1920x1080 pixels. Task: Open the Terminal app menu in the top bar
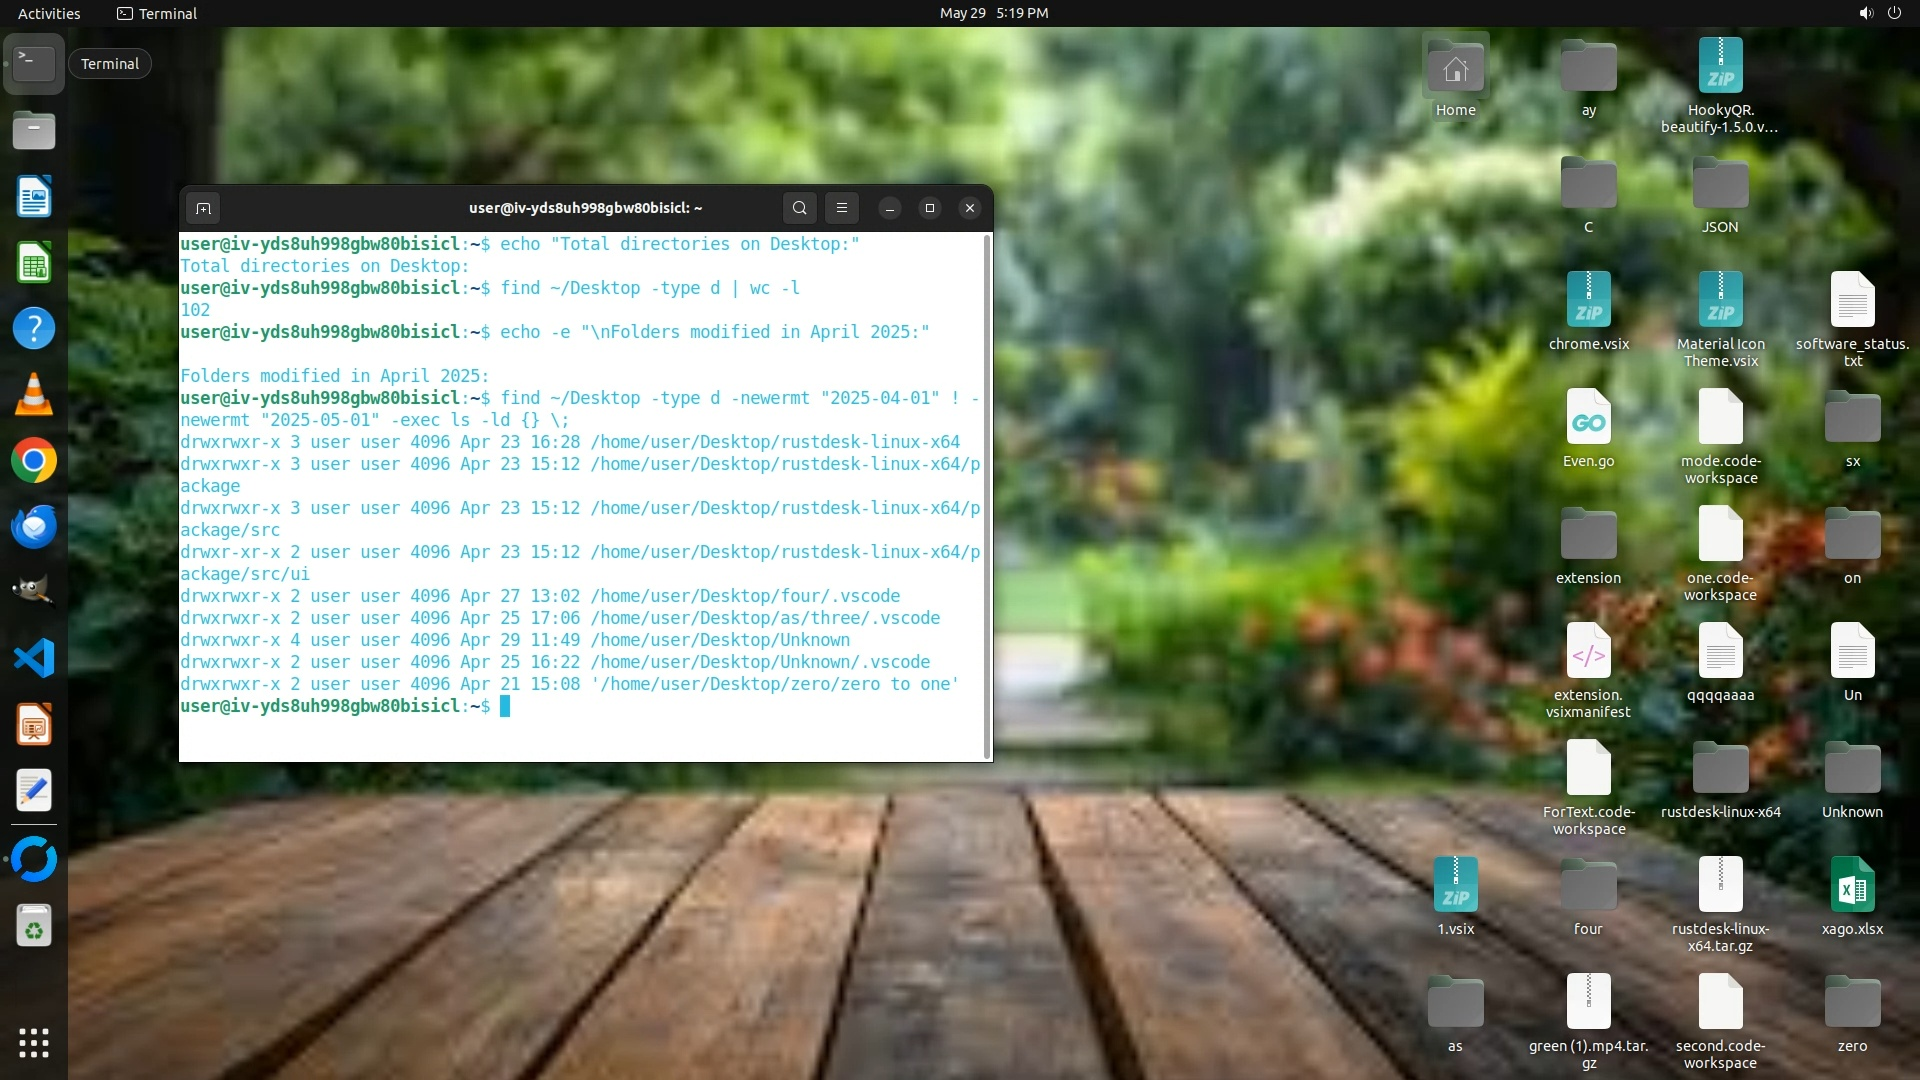(157, 13)
